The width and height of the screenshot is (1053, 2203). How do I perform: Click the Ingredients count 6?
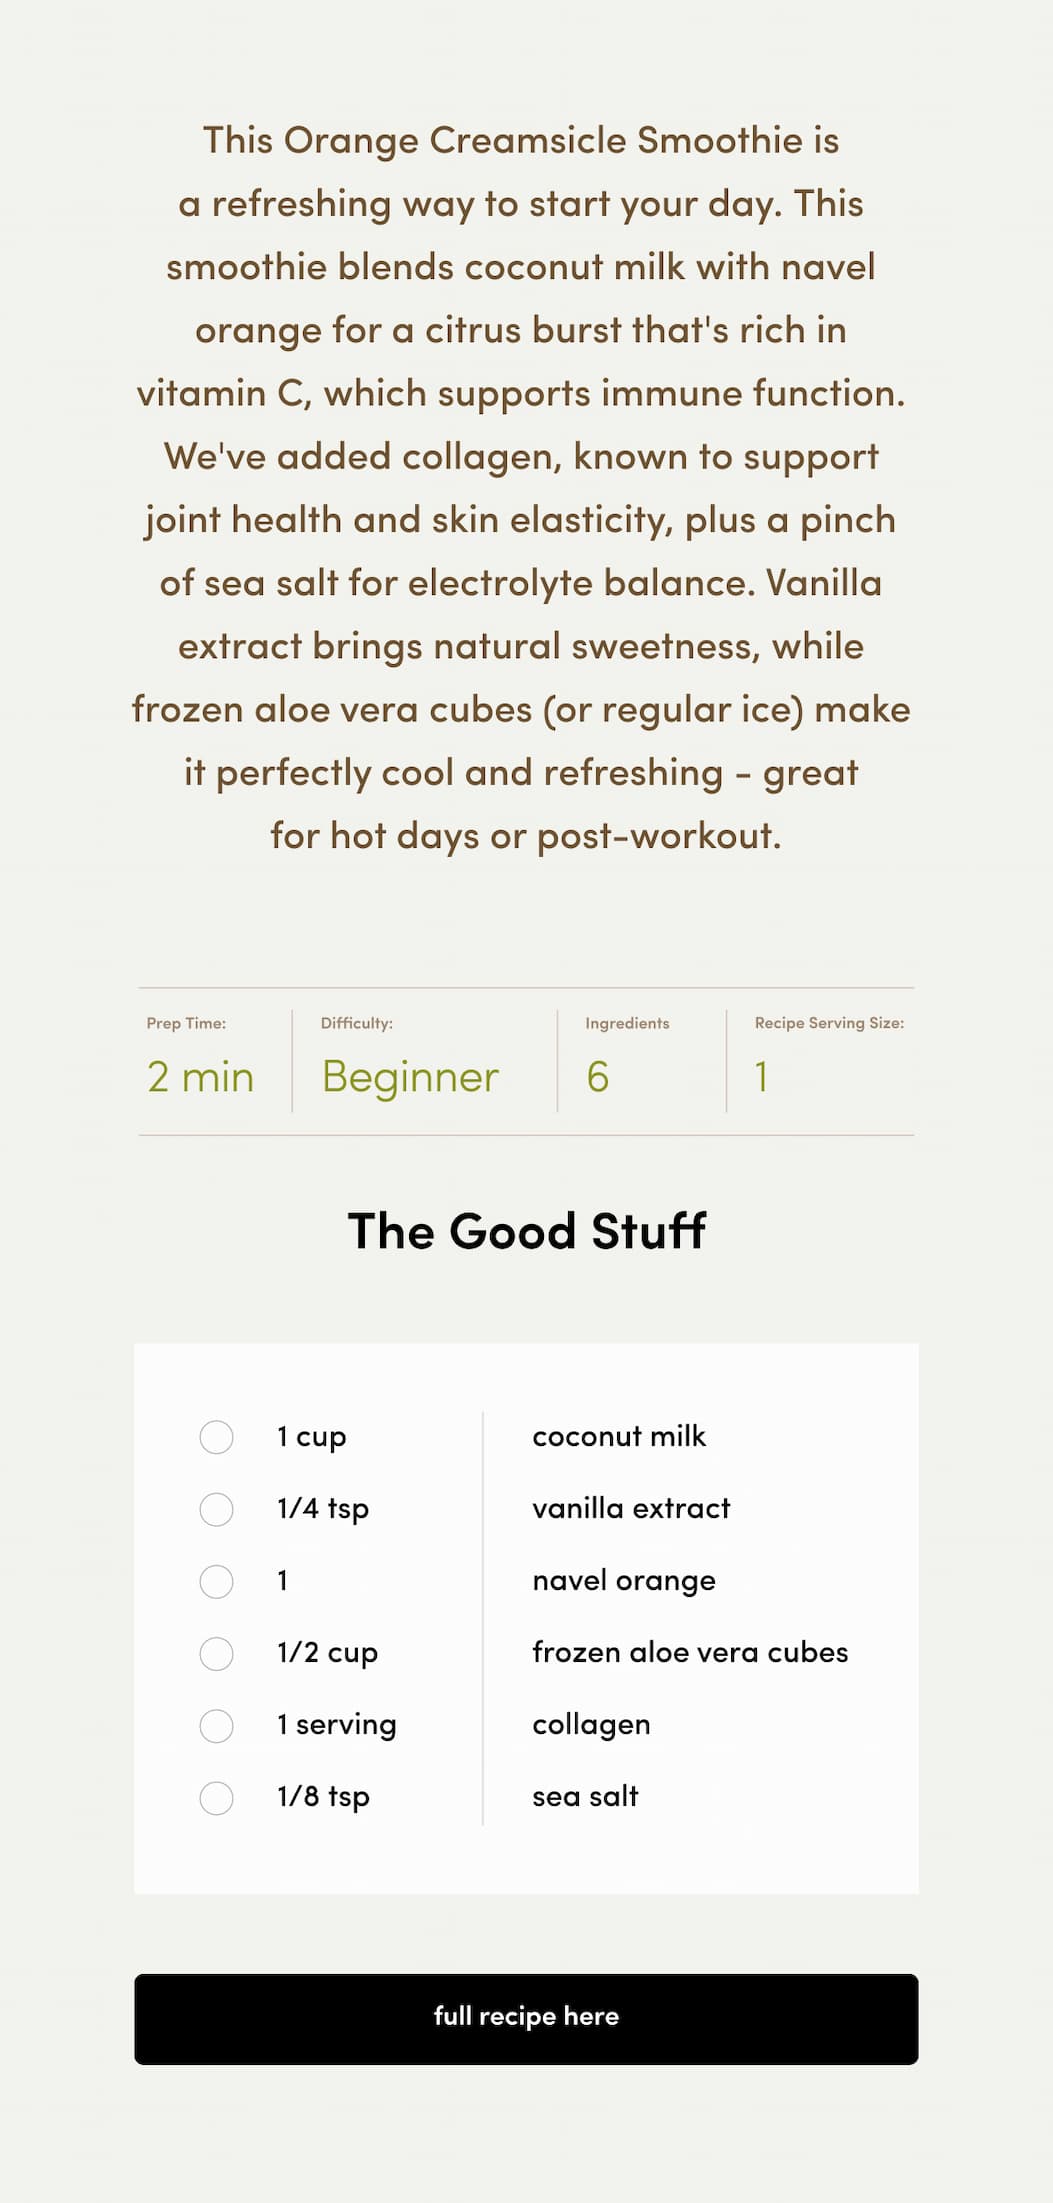[597, 1077]
